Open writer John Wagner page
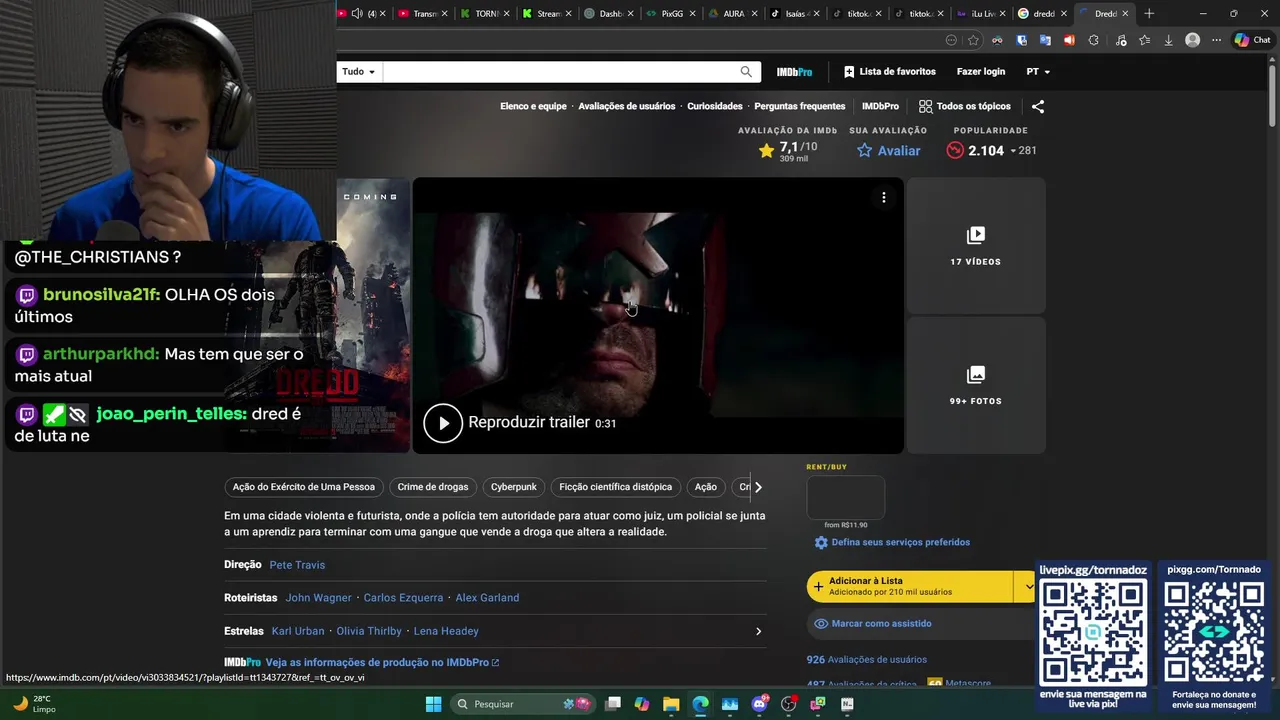1280x720 pixels. point(318,598)
